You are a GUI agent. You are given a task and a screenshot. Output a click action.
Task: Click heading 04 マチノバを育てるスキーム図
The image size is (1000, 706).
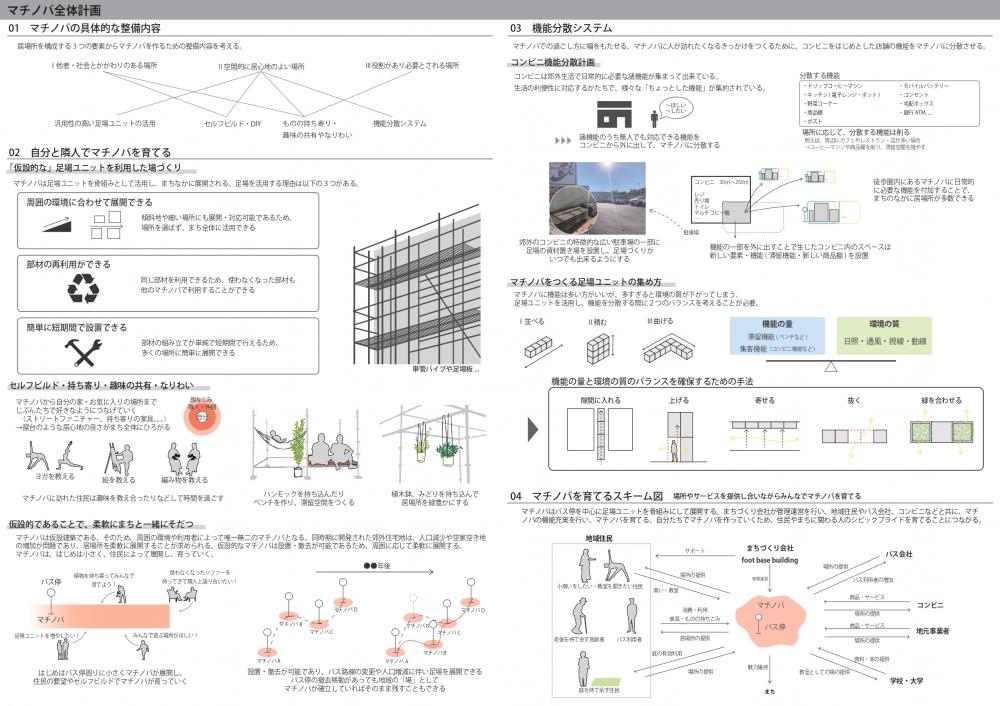click(x=586, y=496)
